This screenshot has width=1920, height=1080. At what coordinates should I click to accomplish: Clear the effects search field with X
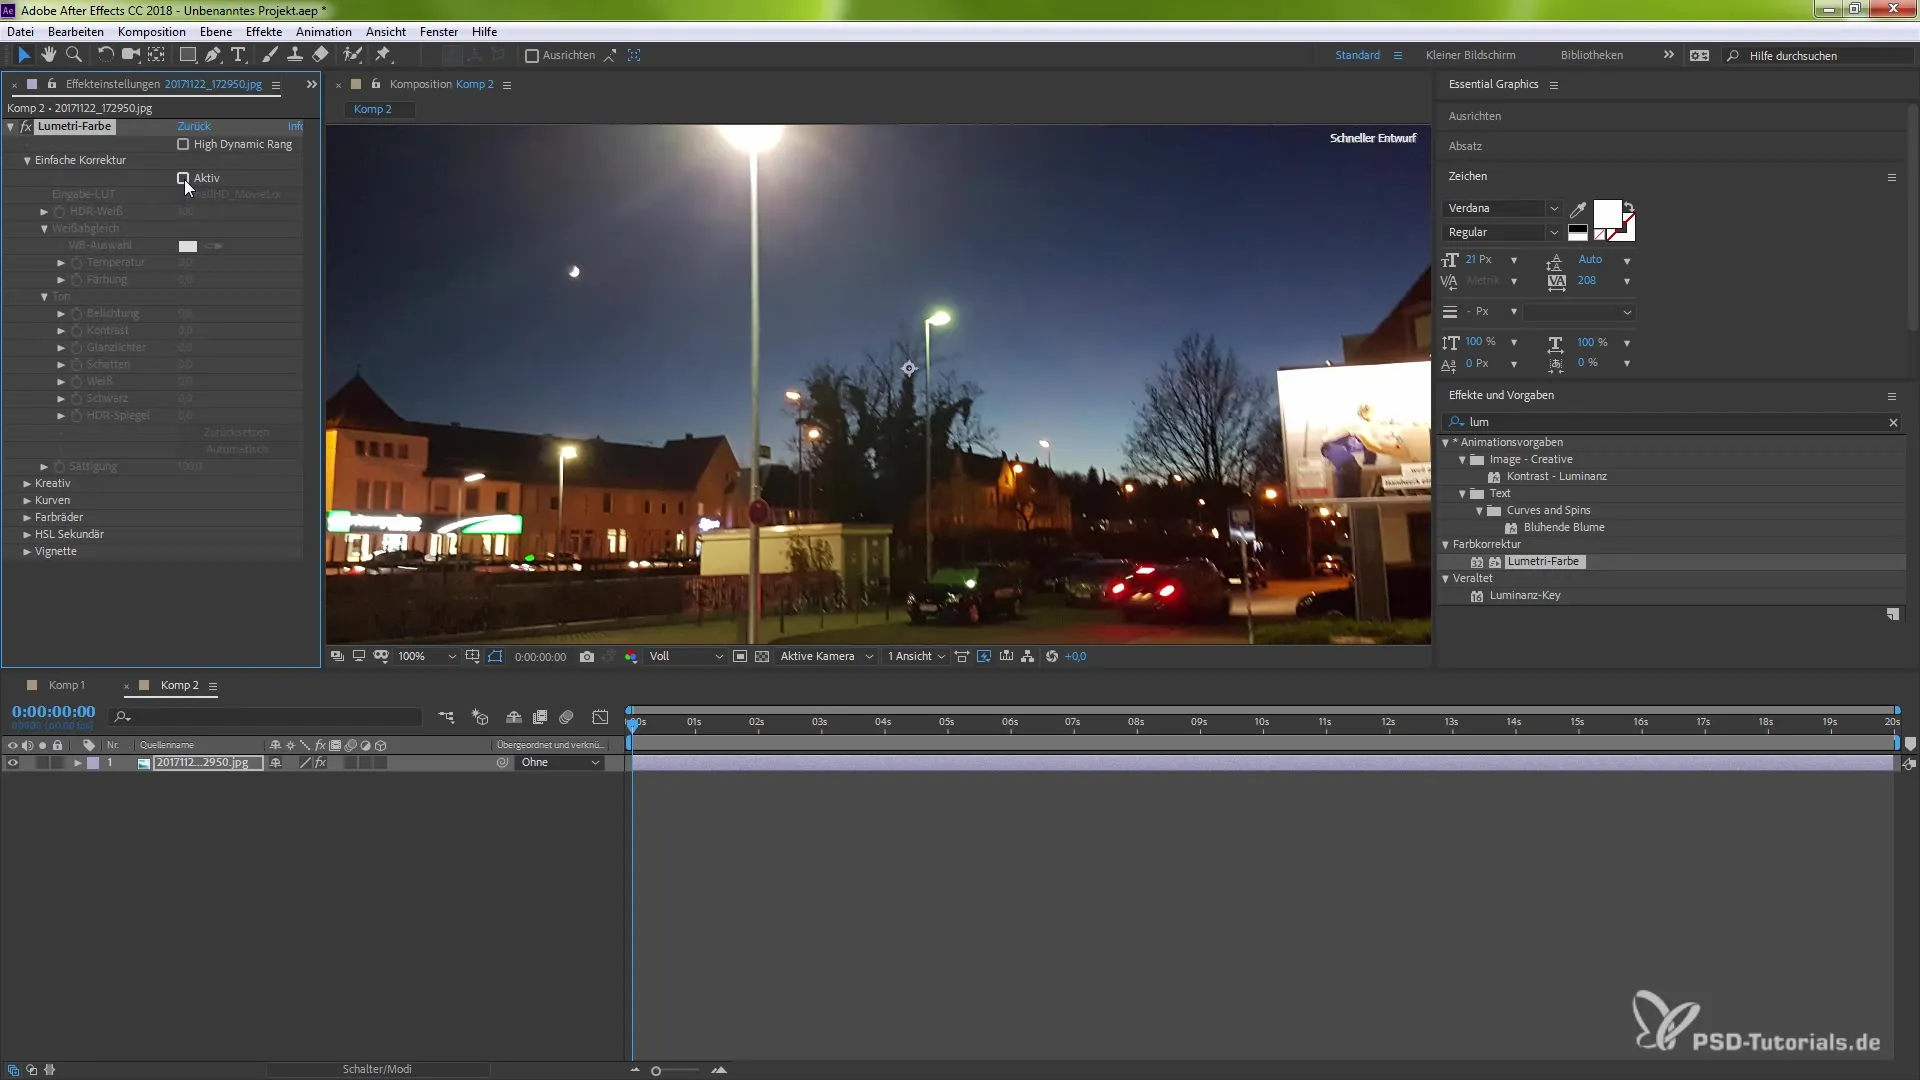(x=1893, y=422)
